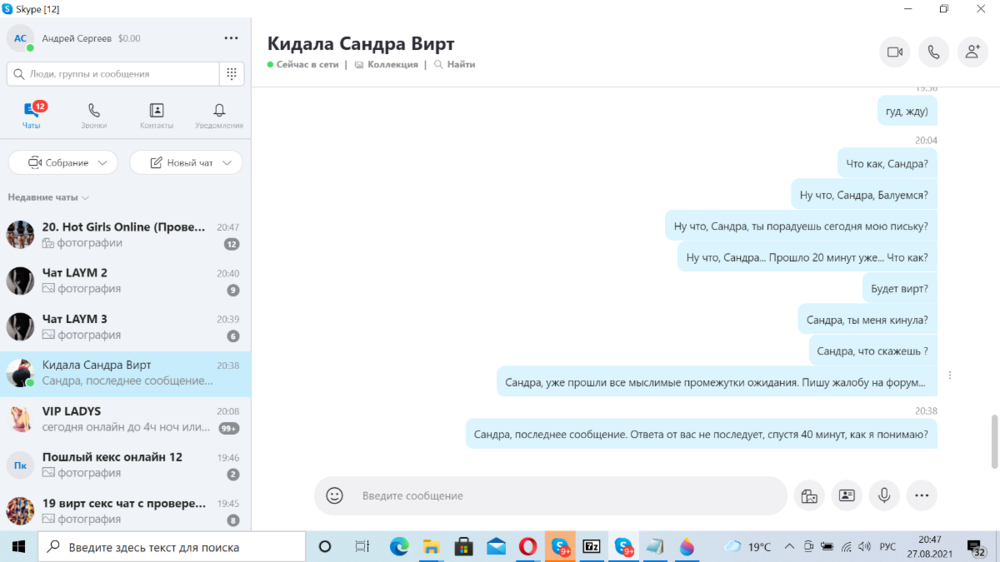Open more message options in the compose bar
Viewport: 1000px width, 562px height.
(x=922, y=496)
